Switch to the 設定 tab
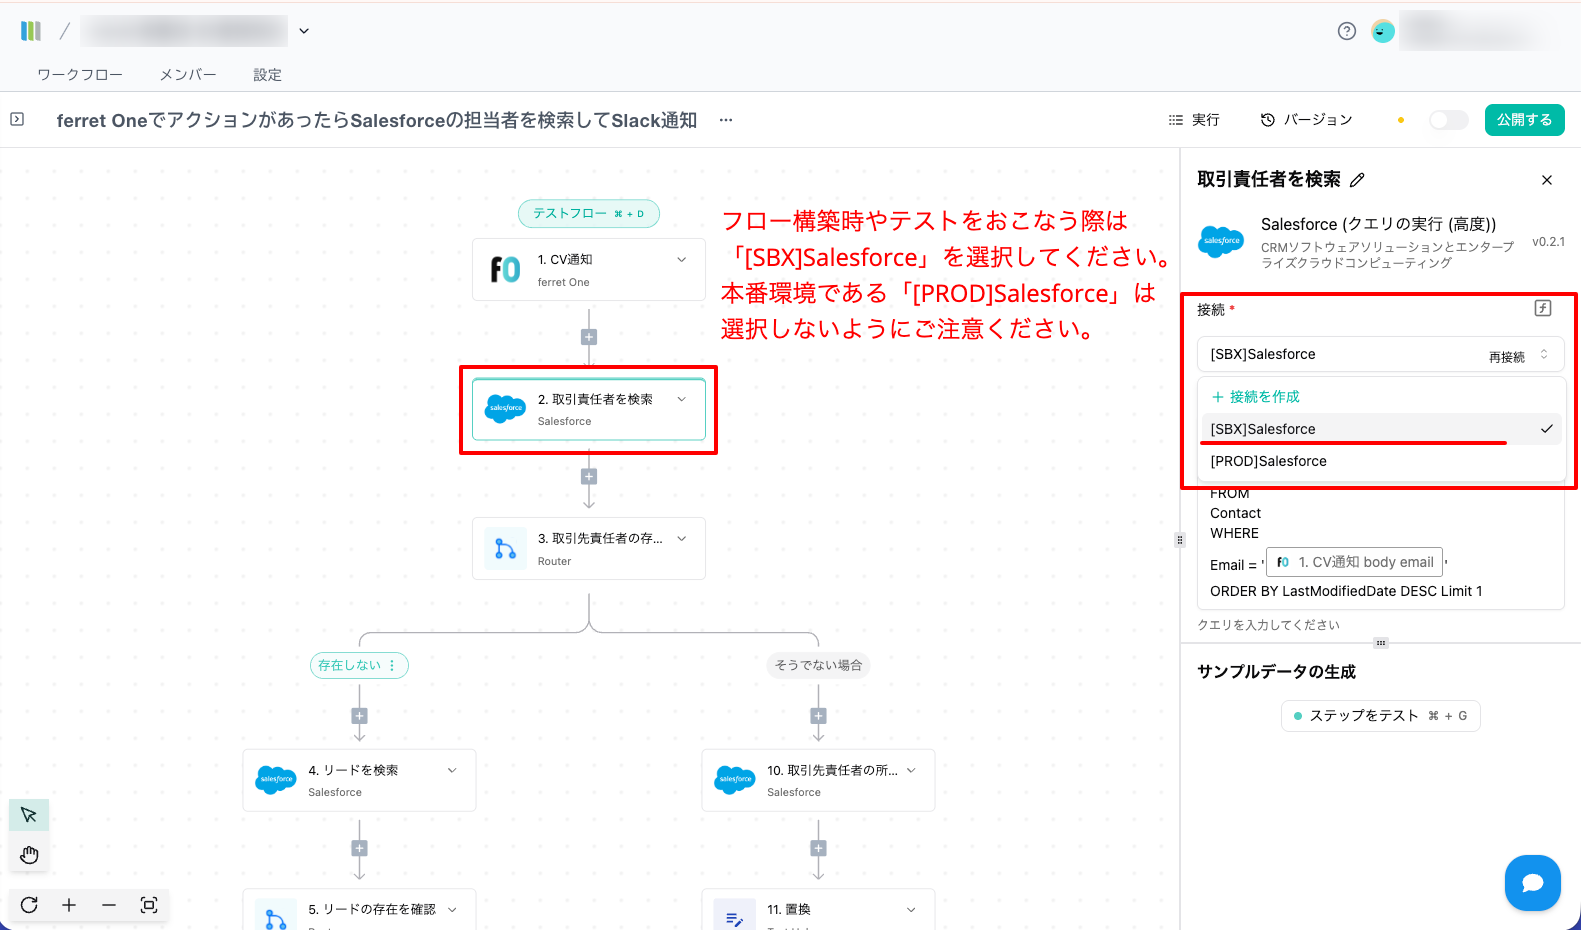The width and height of the screenshot is (1581, 930). [267, 75]
